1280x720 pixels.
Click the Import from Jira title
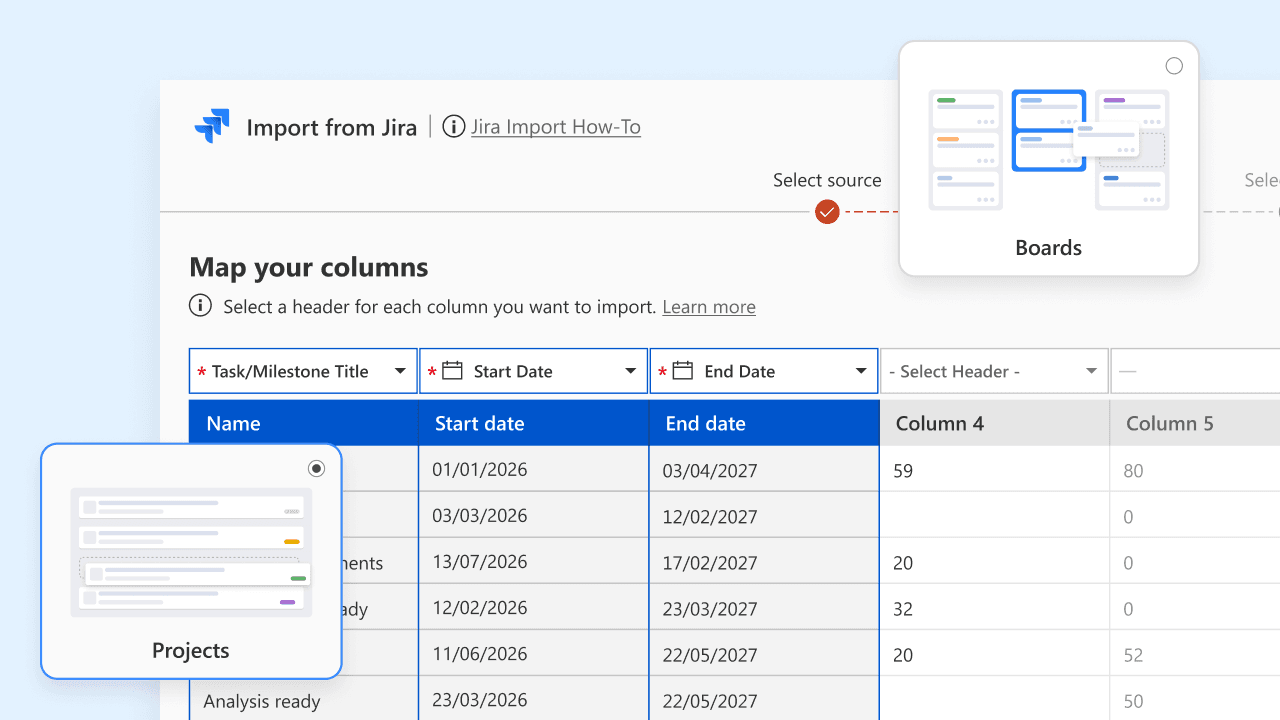pyautogui.click(x=331, y=127)
